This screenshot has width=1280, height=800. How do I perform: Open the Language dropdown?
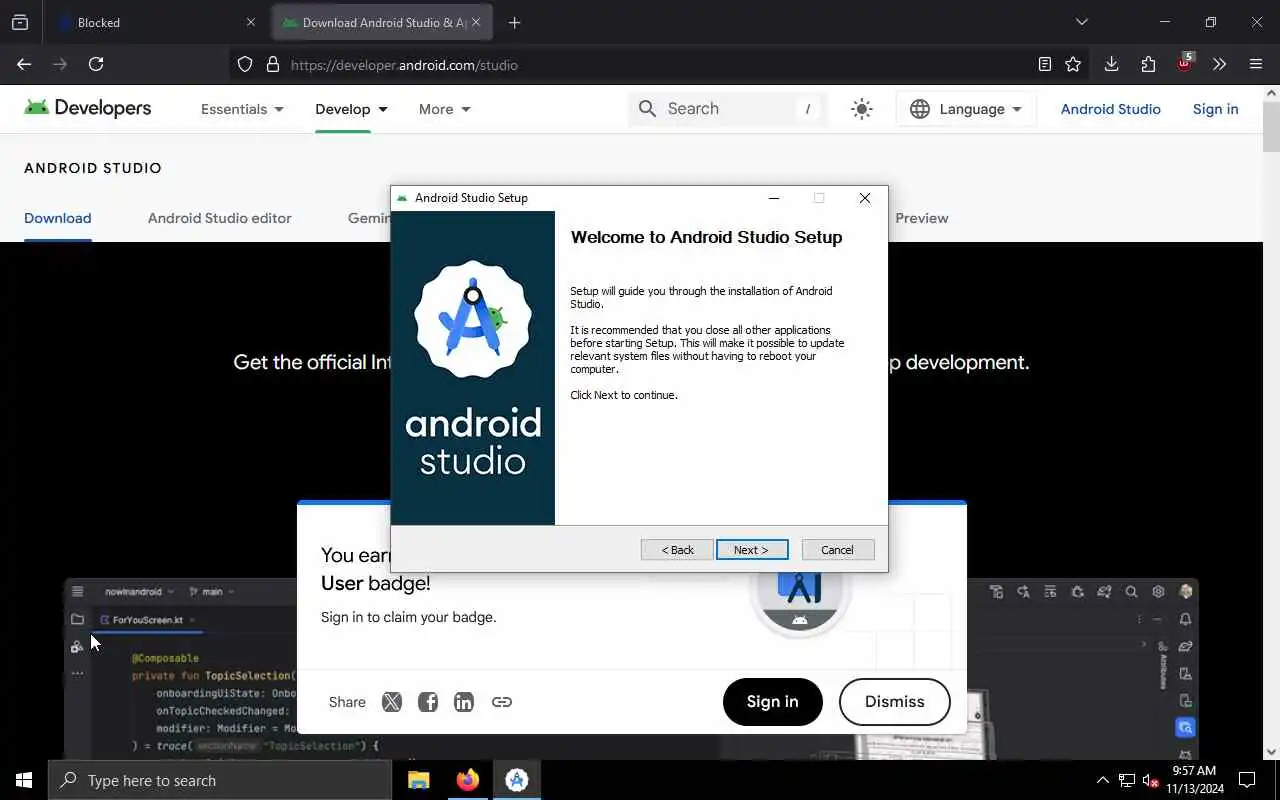pyautogui.click(x=966, y=109)
